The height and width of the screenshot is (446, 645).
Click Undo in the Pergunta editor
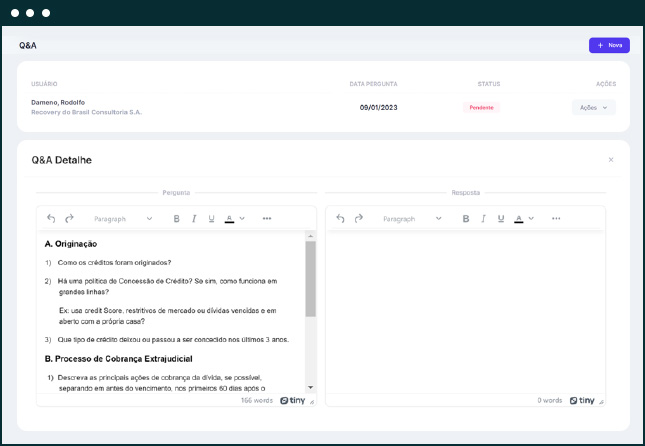tap(51, 218)
